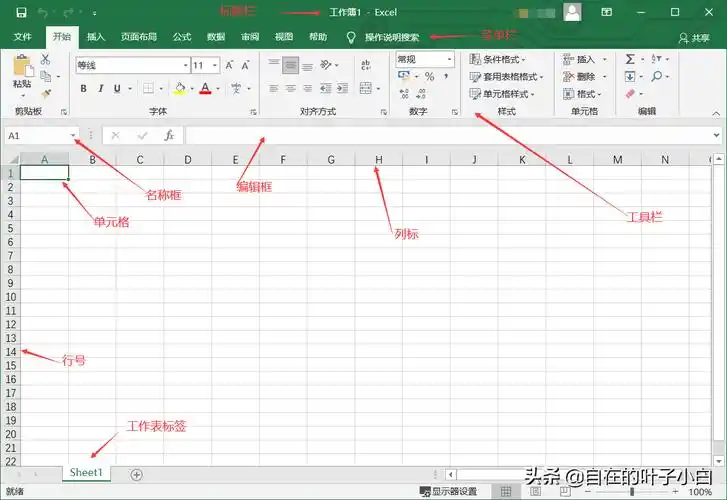Screen dimensions: 727x500
Task: Click Increase Decimal icon
Action: 404,94
